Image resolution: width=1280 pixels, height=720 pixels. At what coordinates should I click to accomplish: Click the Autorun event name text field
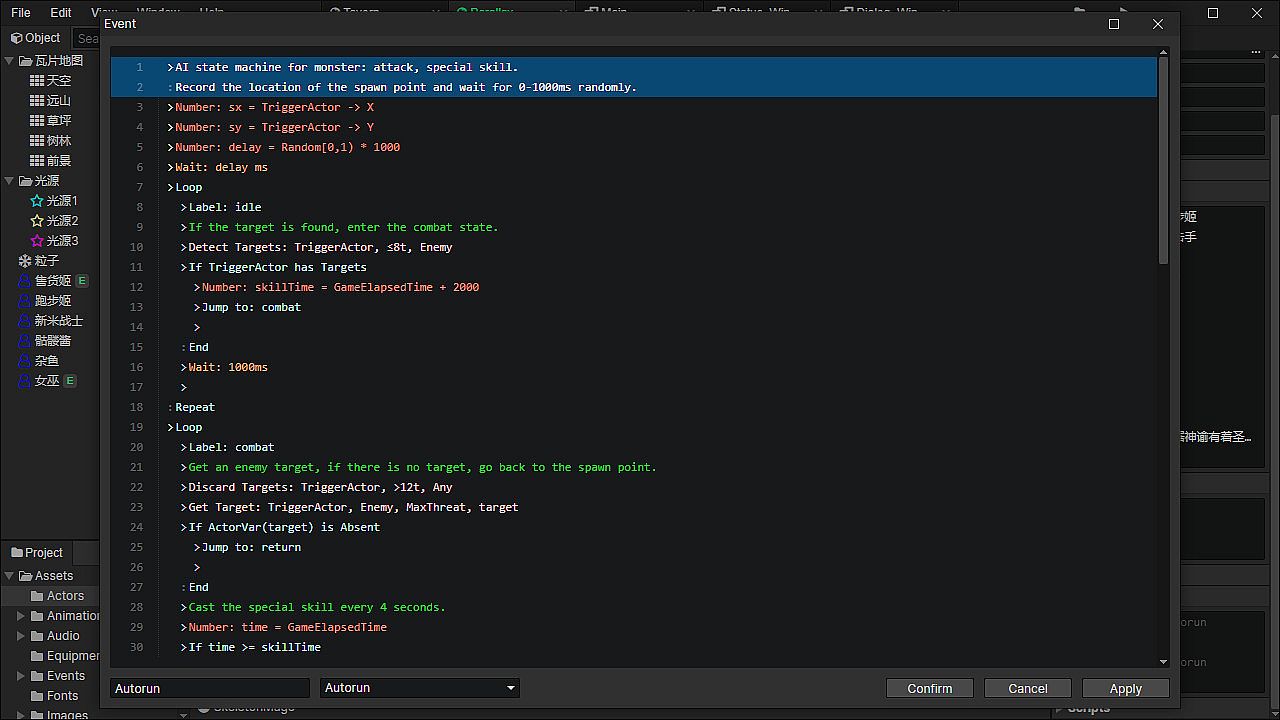209,688
